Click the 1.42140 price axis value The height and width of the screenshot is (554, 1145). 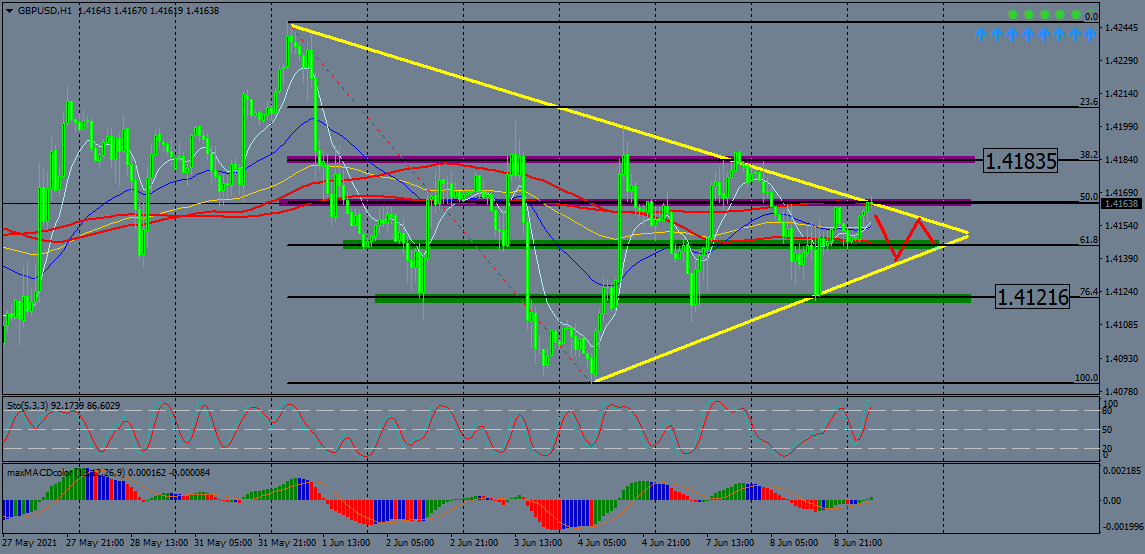click(x=1120, y=94)
